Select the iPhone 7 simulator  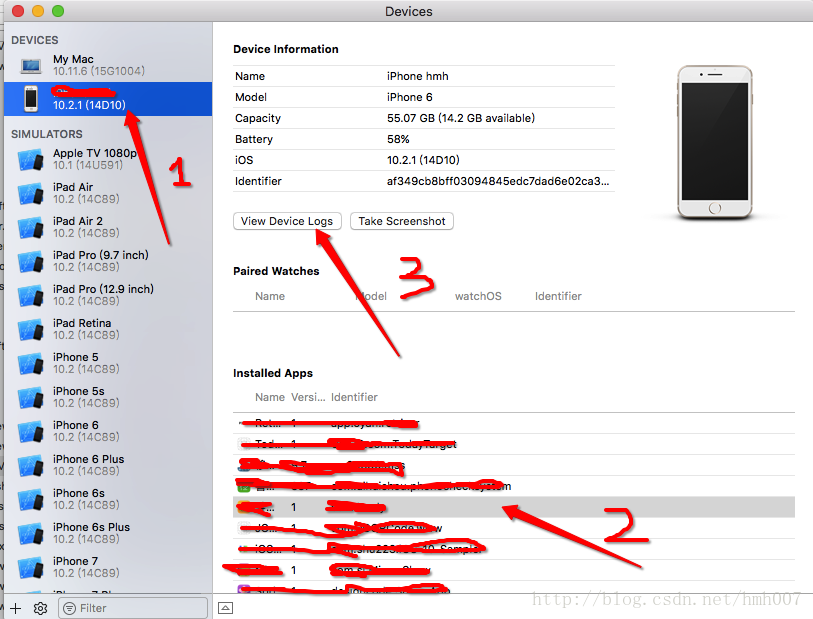coord(108,567)
